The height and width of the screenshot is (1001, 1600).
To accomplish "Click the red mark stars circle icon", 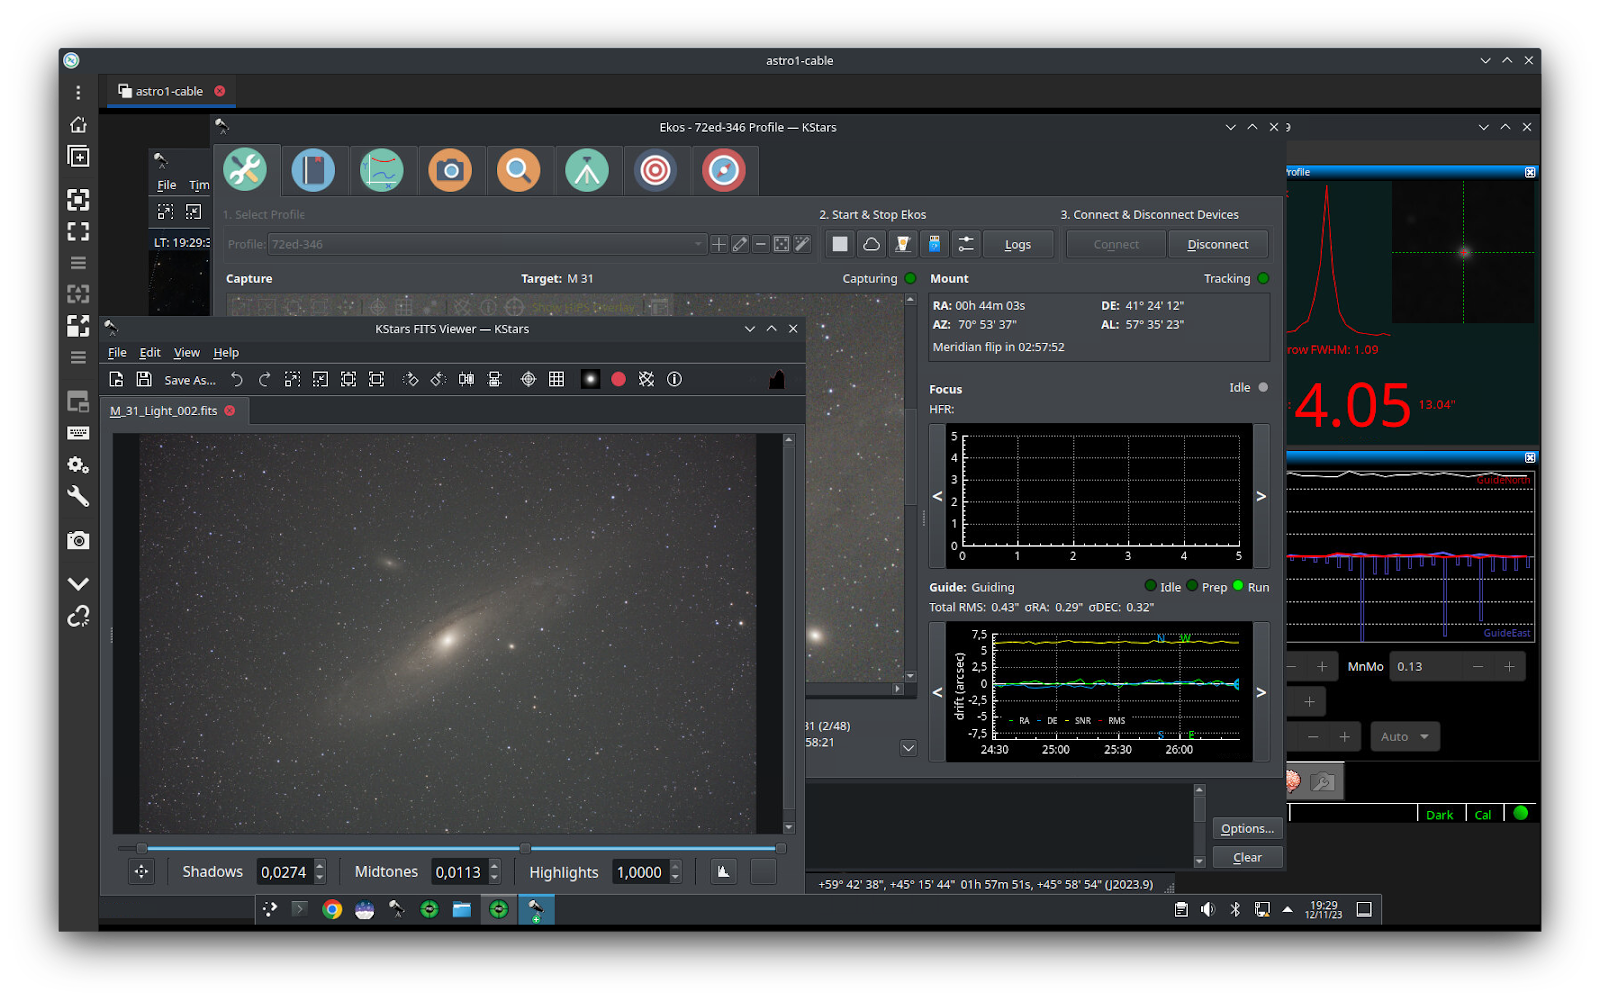I will (x=618, y=379).
